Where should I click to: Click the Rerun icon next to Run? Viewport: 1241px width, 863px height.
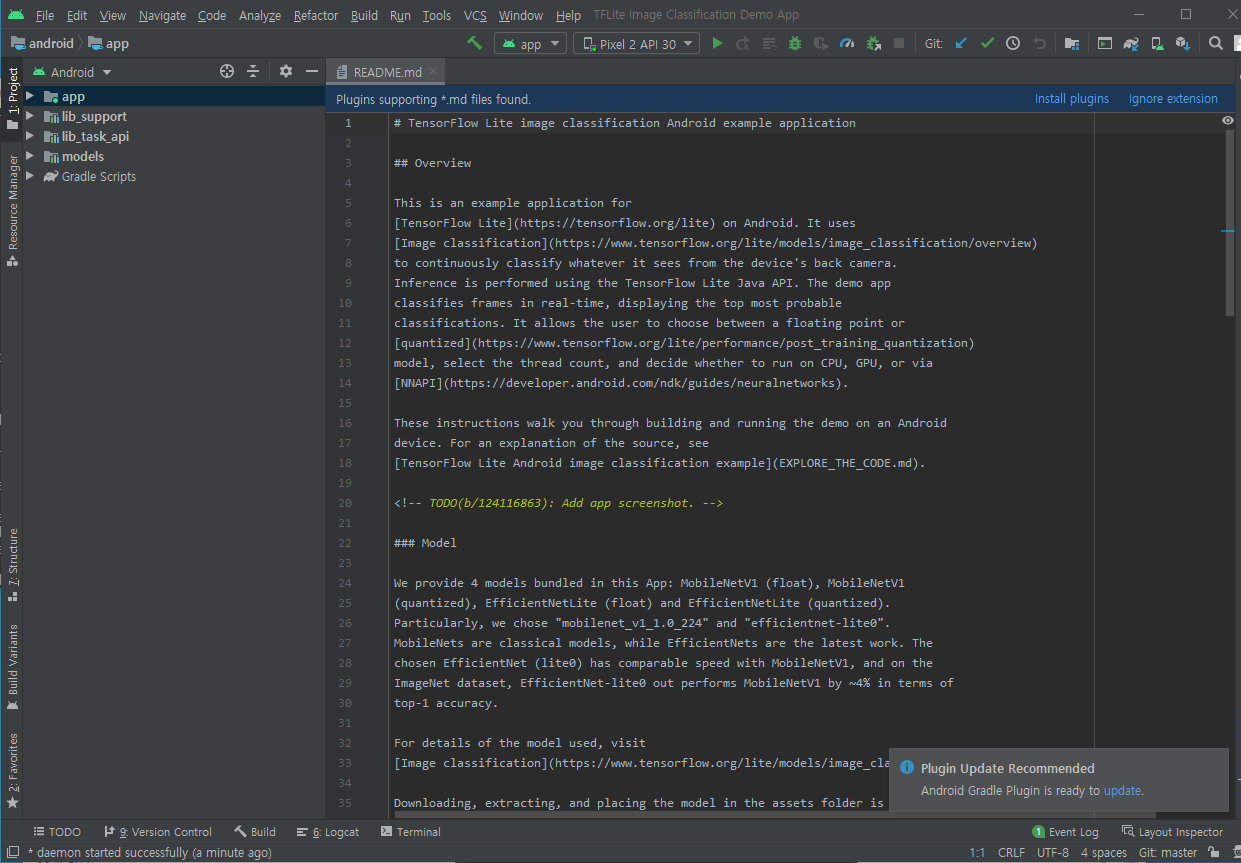pos(742,43)
